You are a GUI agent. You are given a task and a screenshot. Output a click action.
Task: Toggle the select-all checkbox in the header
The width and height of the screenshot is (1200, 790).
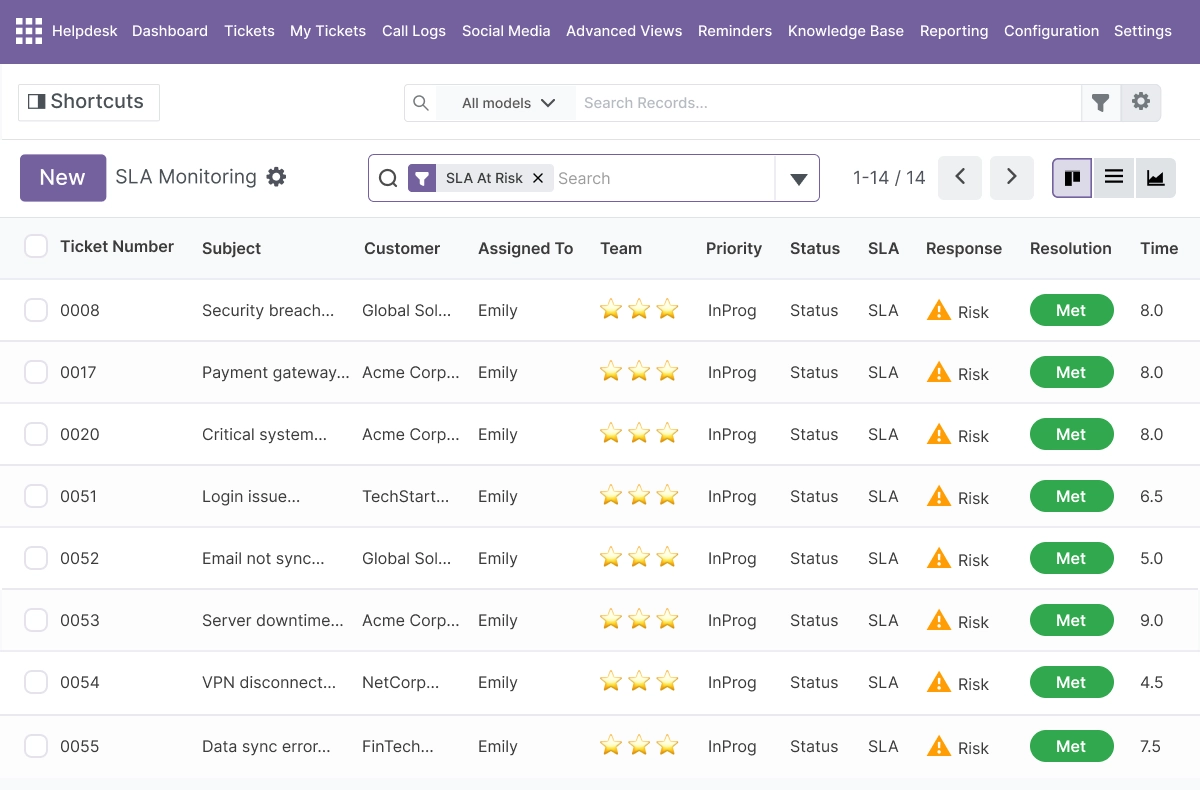coord(36,246)
